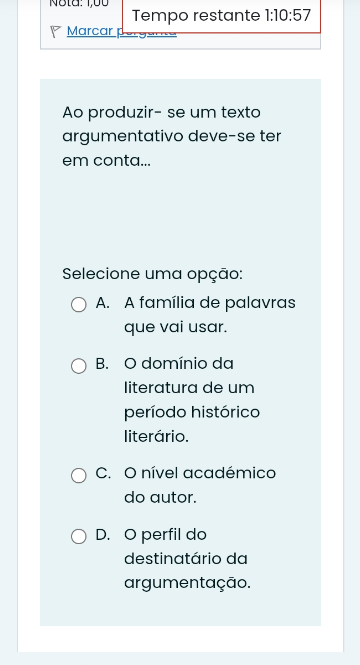Click the remaining time value 1:10:57

[x=288, y=16]
